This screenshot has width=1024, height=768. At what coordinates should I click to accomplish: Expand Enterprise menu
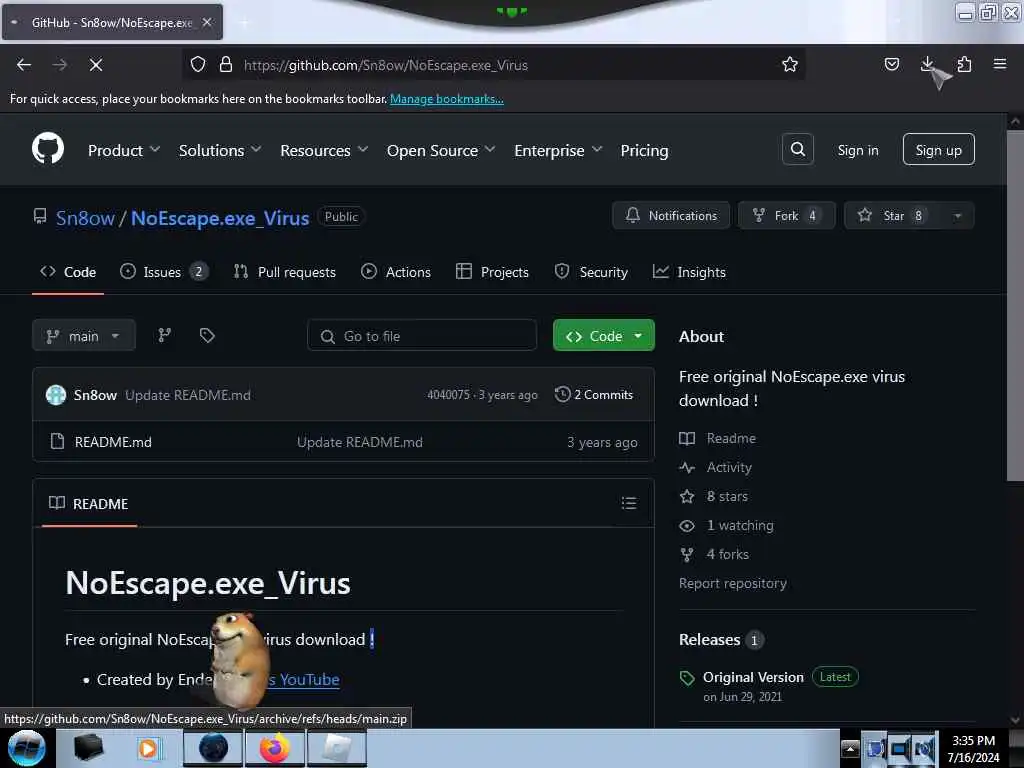coord(558,150)
